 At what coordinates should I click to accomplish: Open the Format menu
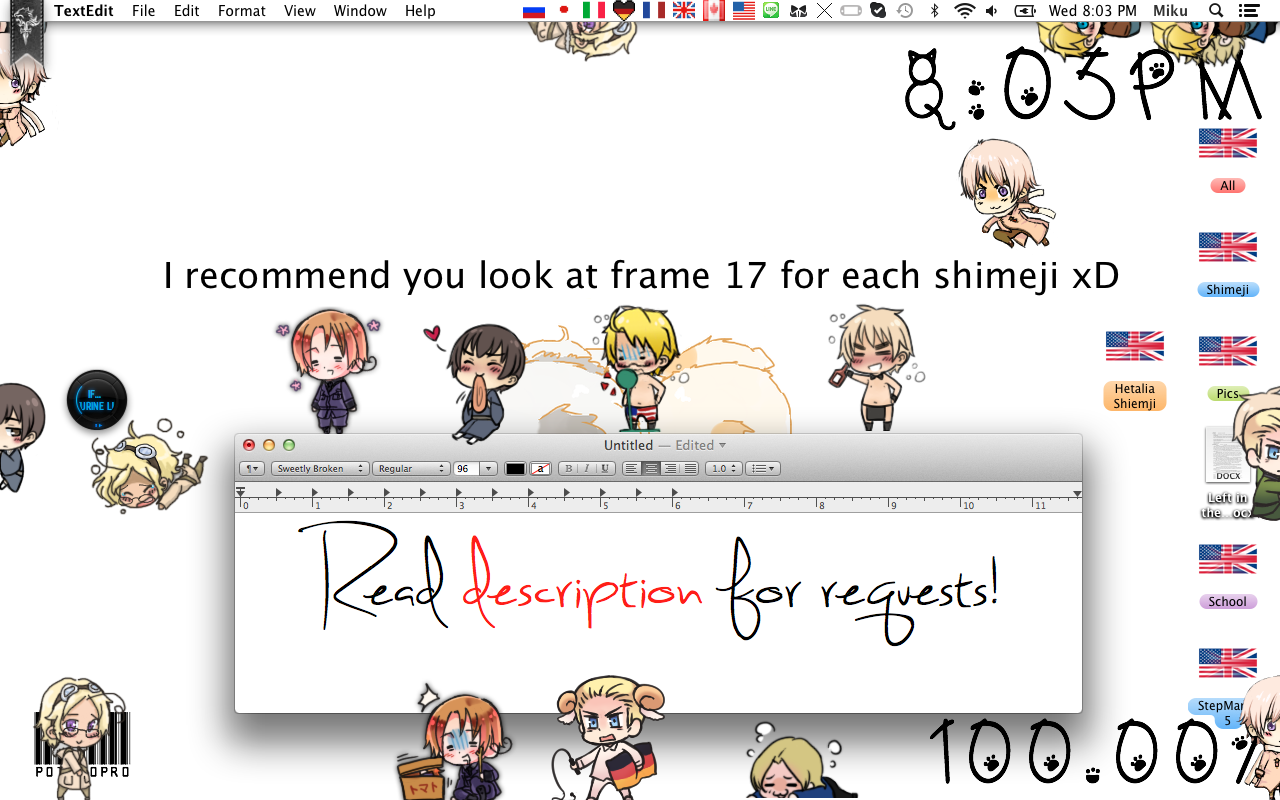click(242, 11)
